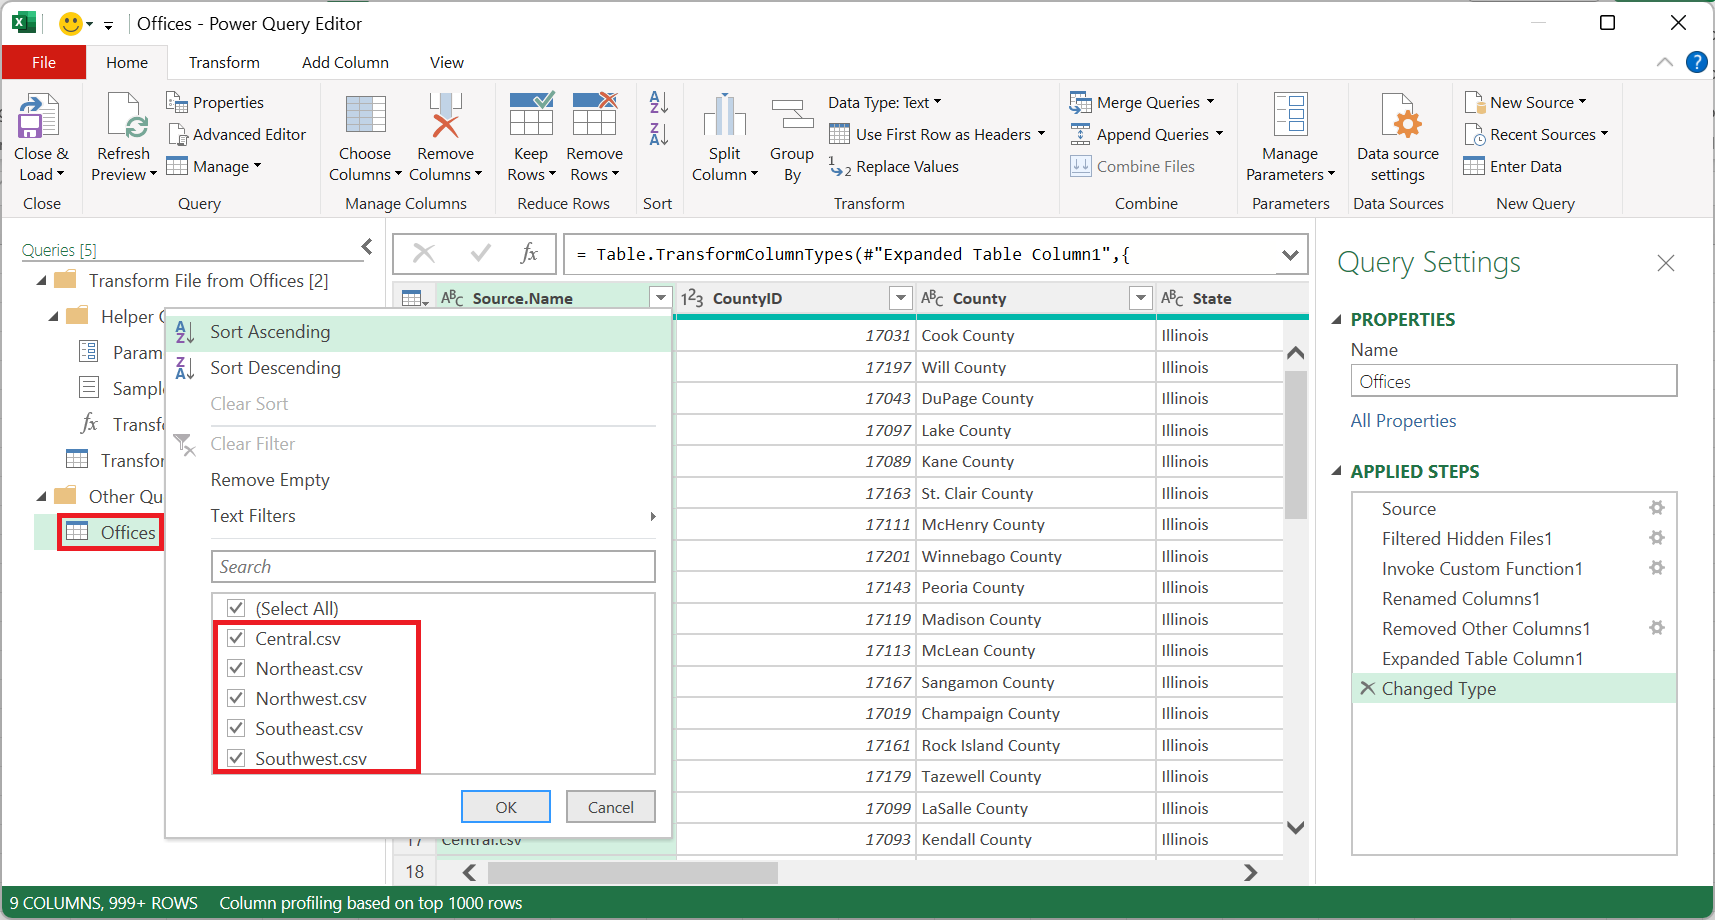This screenshot has height=920, width=1715.
Task: Confirm the filter with OK
Action: pos(506,807)
